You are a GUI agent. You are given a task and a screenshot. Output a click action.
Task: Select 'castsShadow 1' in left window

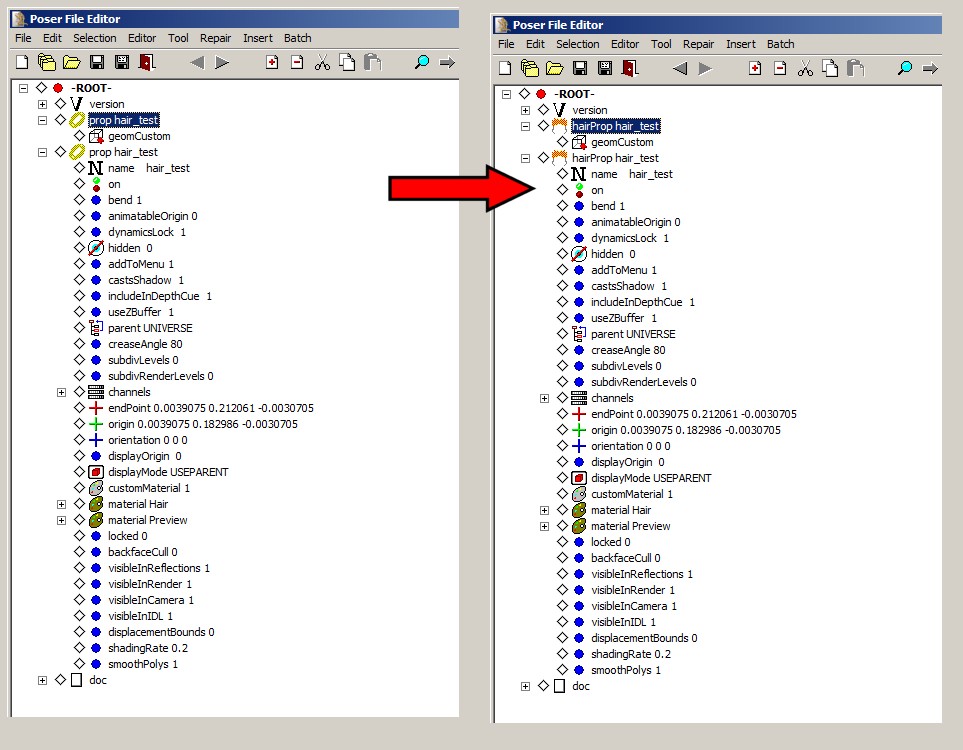(x=146, y=280)
